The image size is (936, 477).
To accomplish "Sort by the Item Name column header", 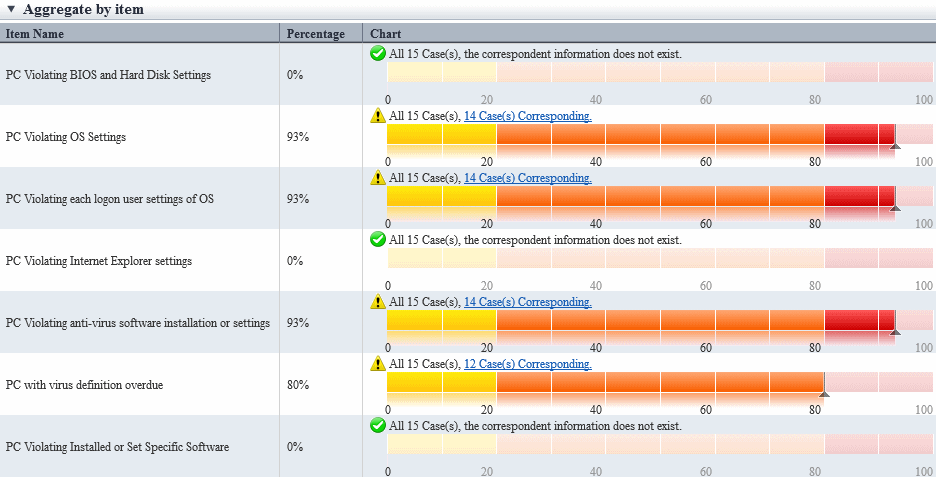I will click(35, 33).
